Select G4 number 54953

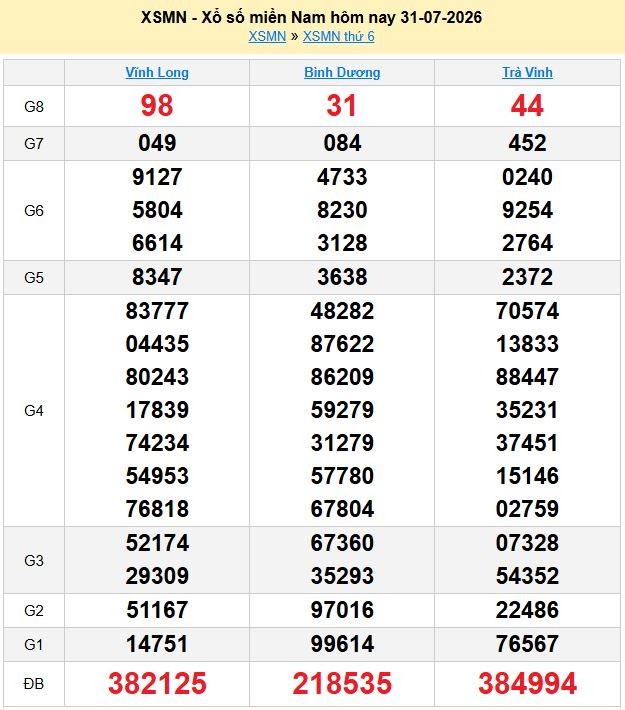click(x=157, y=476)
